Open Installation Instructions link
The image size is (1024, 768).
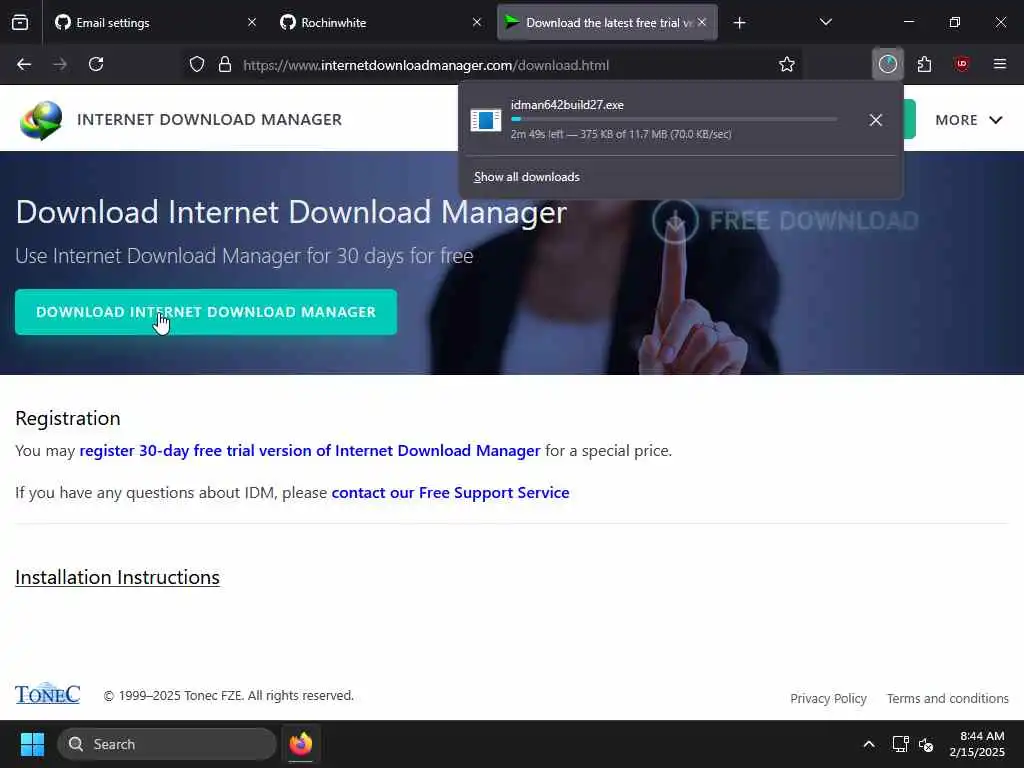(x=118, y=577)
